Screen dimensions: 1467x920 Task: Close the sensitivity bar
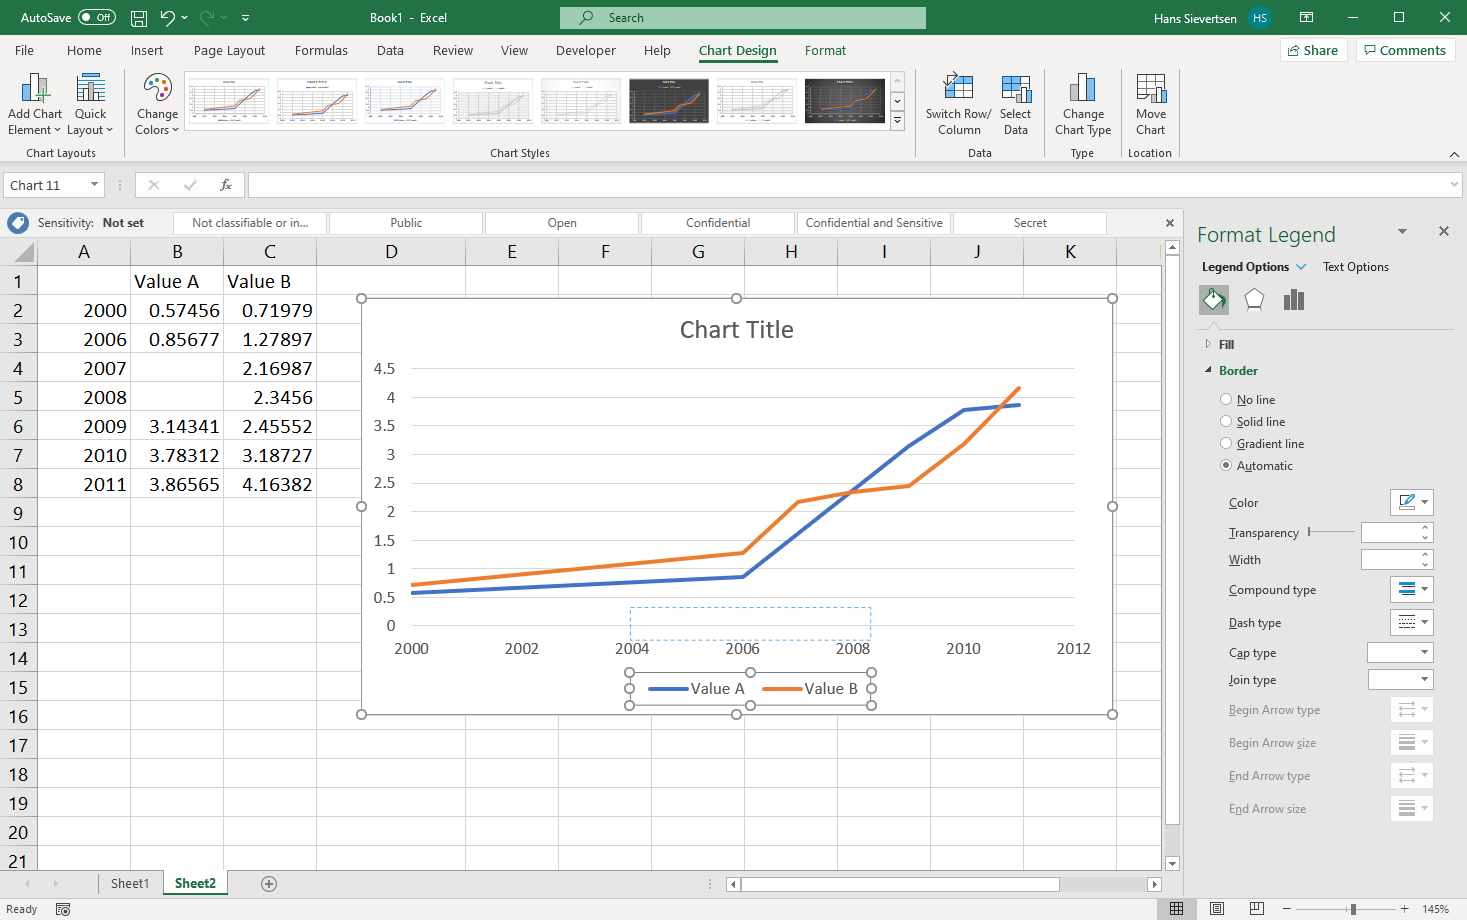pyautogui.click(x=1170, y=223)
